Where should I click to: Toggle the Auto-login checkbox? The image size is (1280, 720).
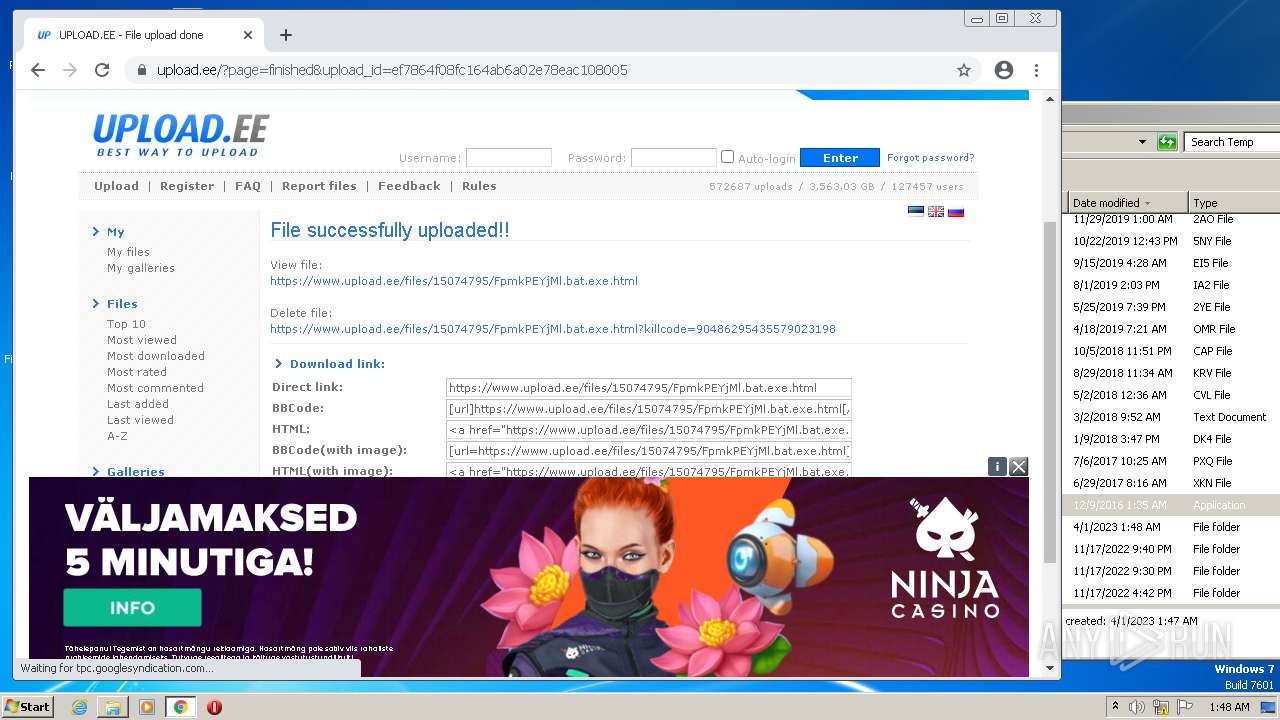[x=728, y=157]
